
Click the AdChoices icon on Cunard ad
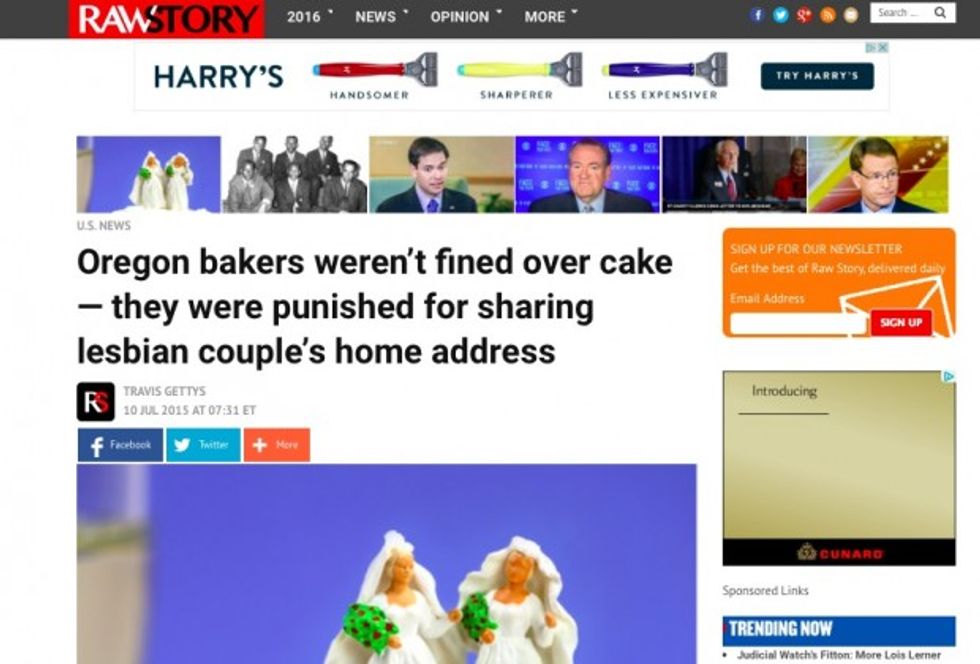tap(949, 376)
